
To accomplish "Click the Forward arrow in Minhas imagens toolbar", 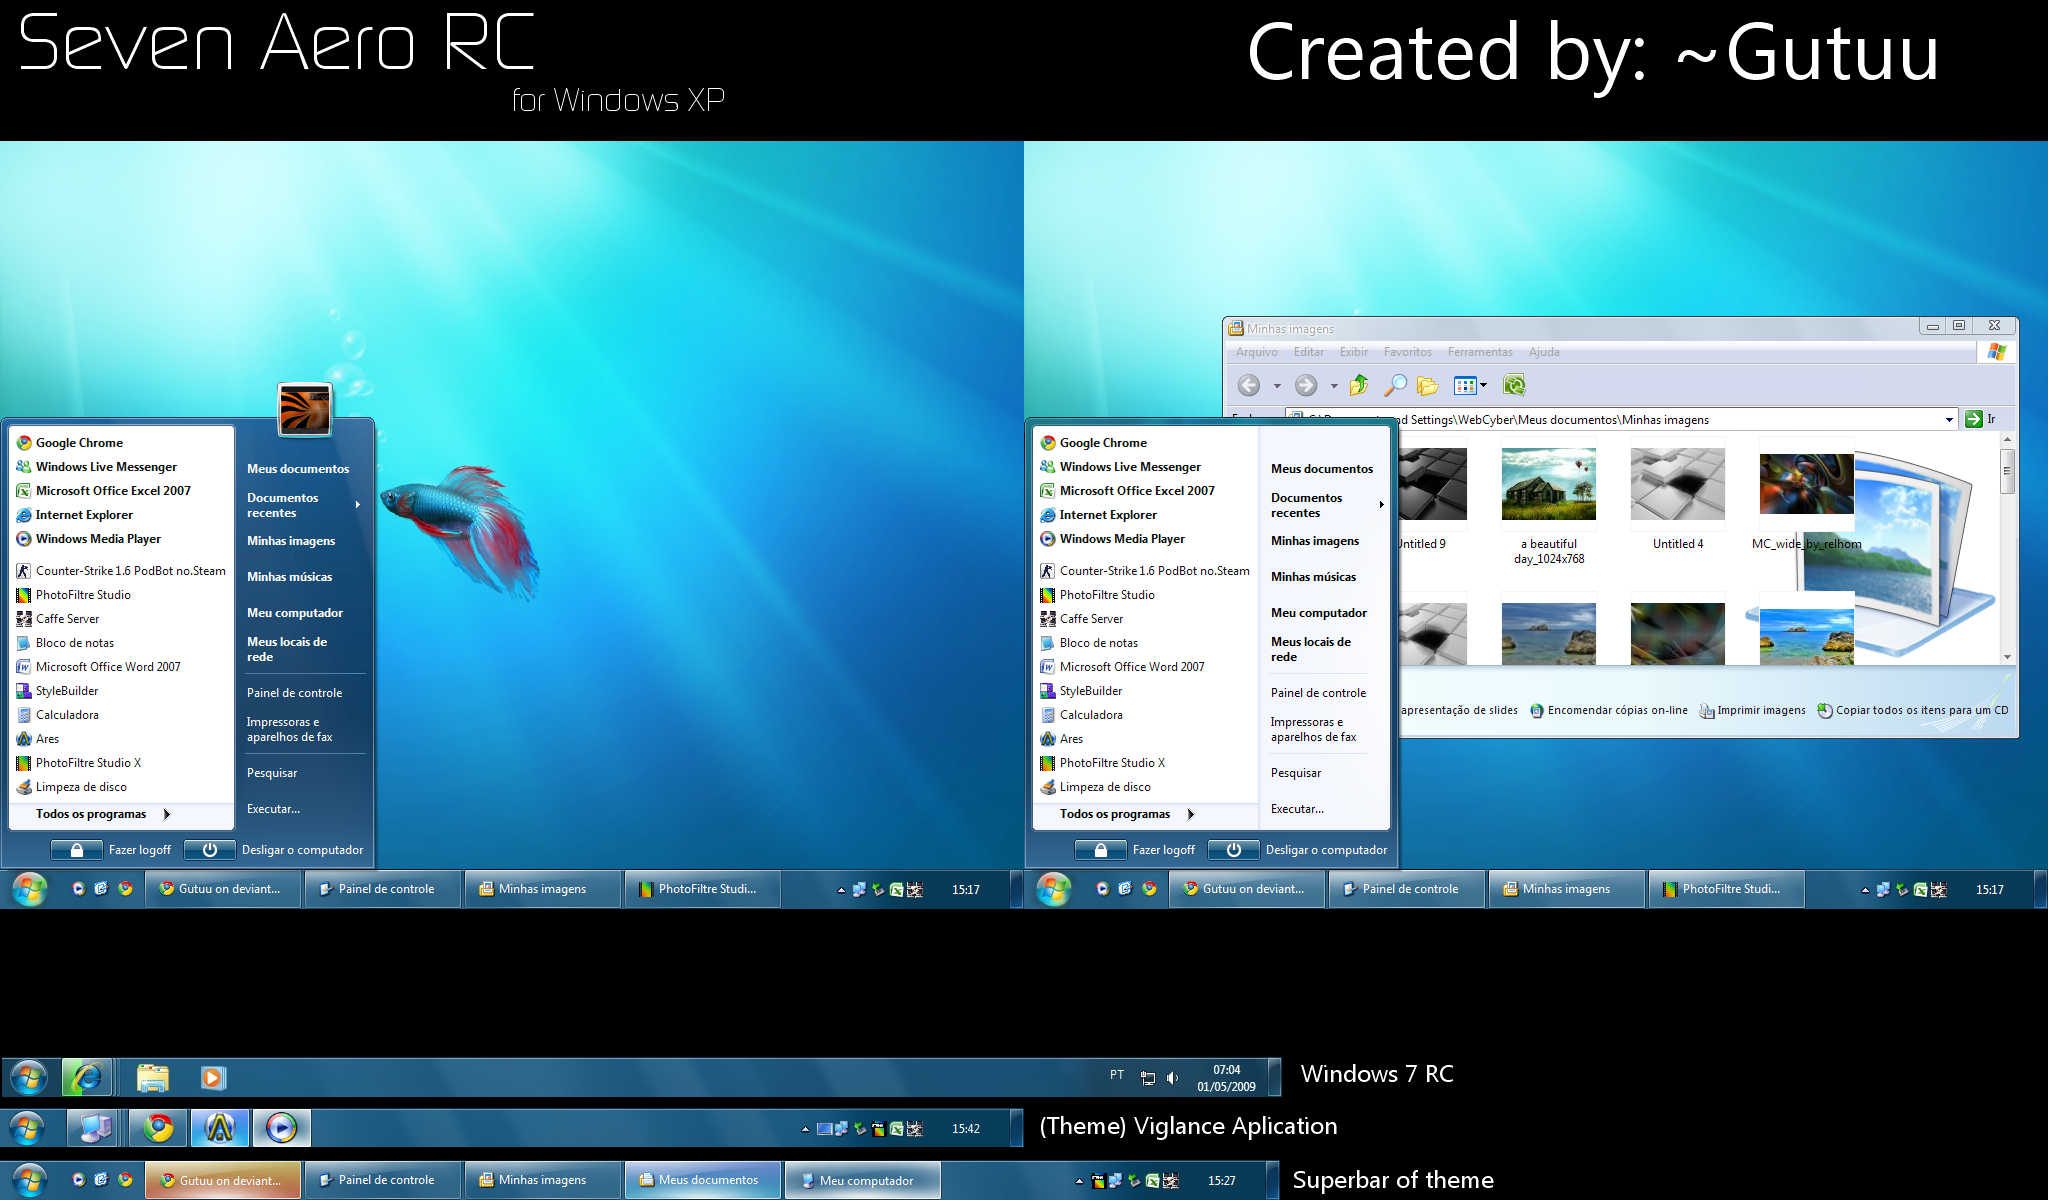I will click(1306, 385).
